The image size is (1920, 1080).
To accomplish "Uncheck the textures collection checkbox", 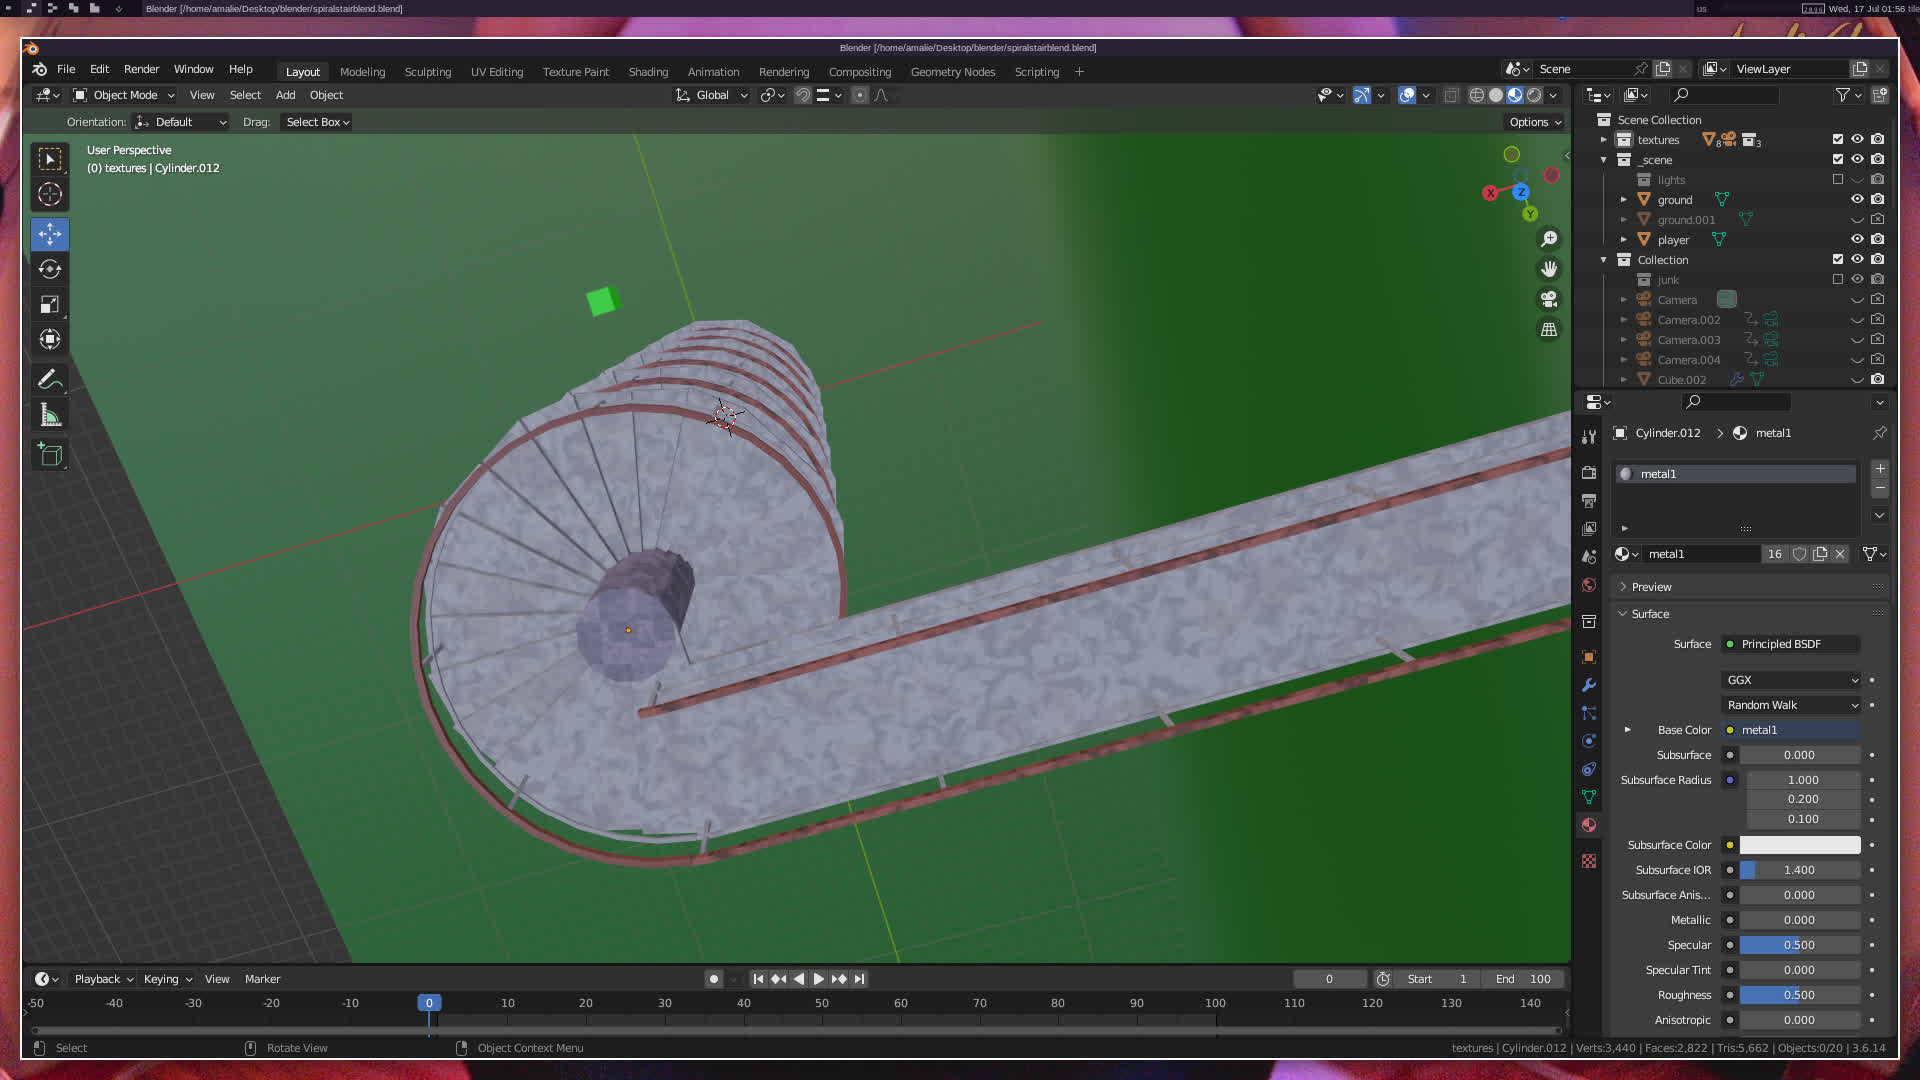I will click(x=1837, y=139).
